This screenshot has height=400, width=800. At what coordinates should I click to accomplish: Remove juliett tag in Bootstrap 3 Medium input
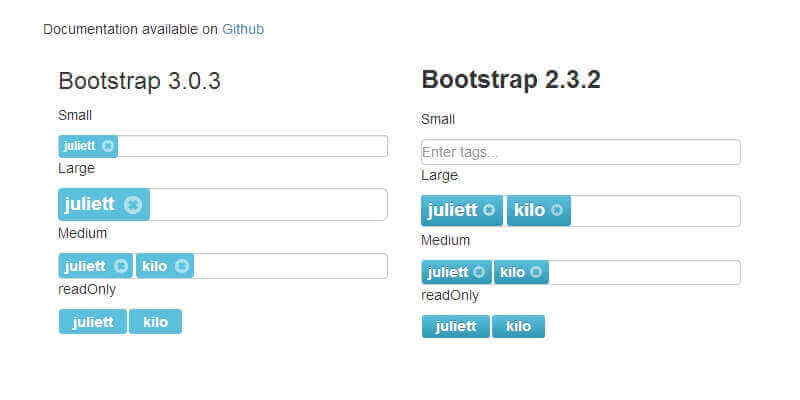[x=121, y=266]
